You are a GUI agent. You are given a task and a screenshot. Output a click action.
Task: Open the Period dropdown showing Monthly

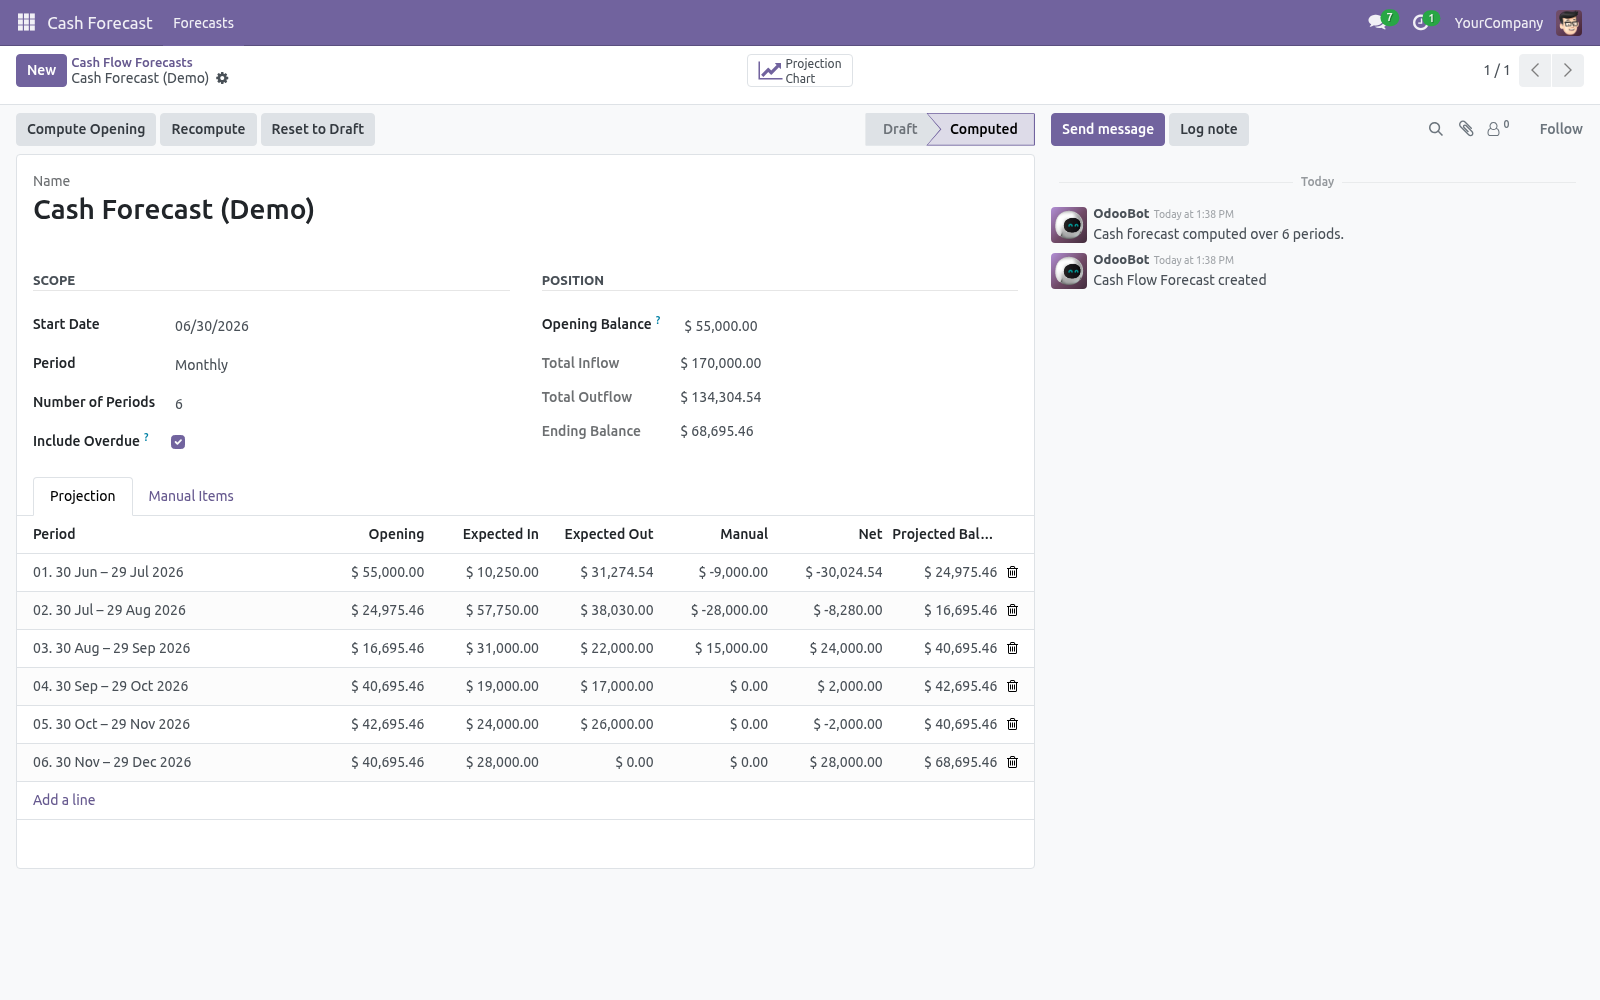pos(340,365)
